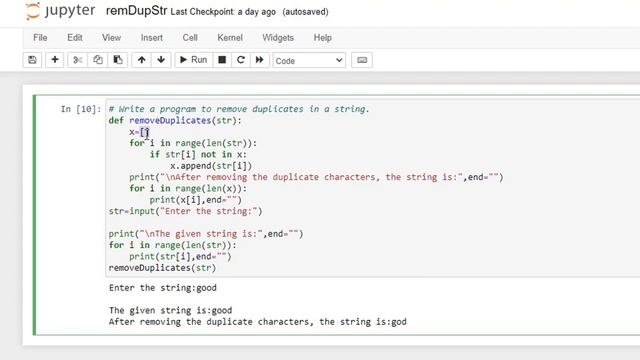Viewport: 640px width, 360px height.
Task: Copy selected cells icon
Action: coord(98,60)
